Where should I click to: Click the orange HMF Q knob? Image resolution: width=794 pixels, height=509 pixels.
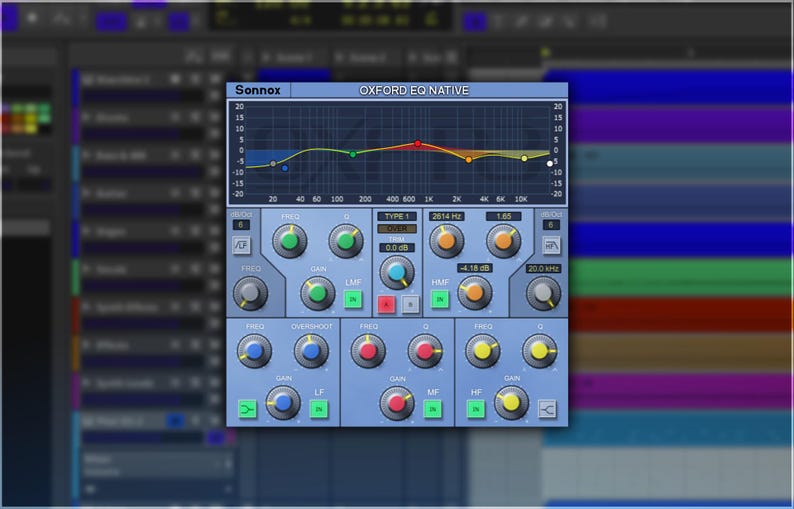503,241
